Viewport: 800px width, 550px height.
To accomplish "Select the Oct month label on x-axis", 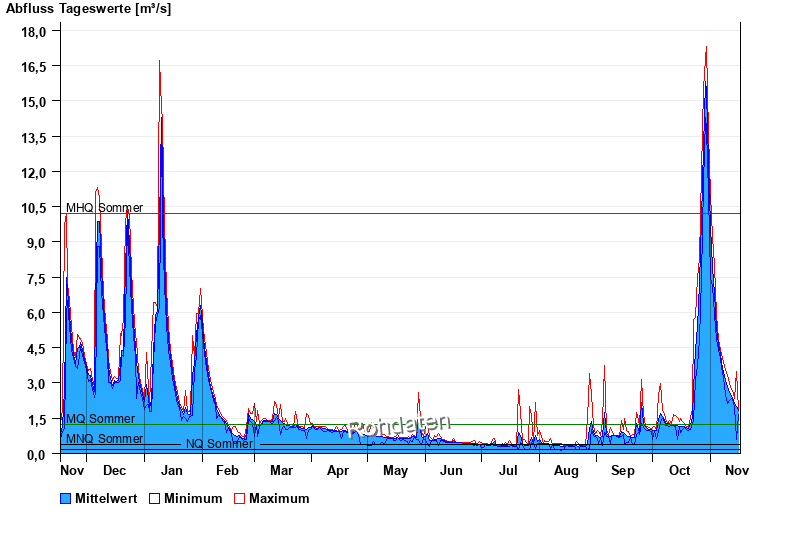I will coord(680,470).
